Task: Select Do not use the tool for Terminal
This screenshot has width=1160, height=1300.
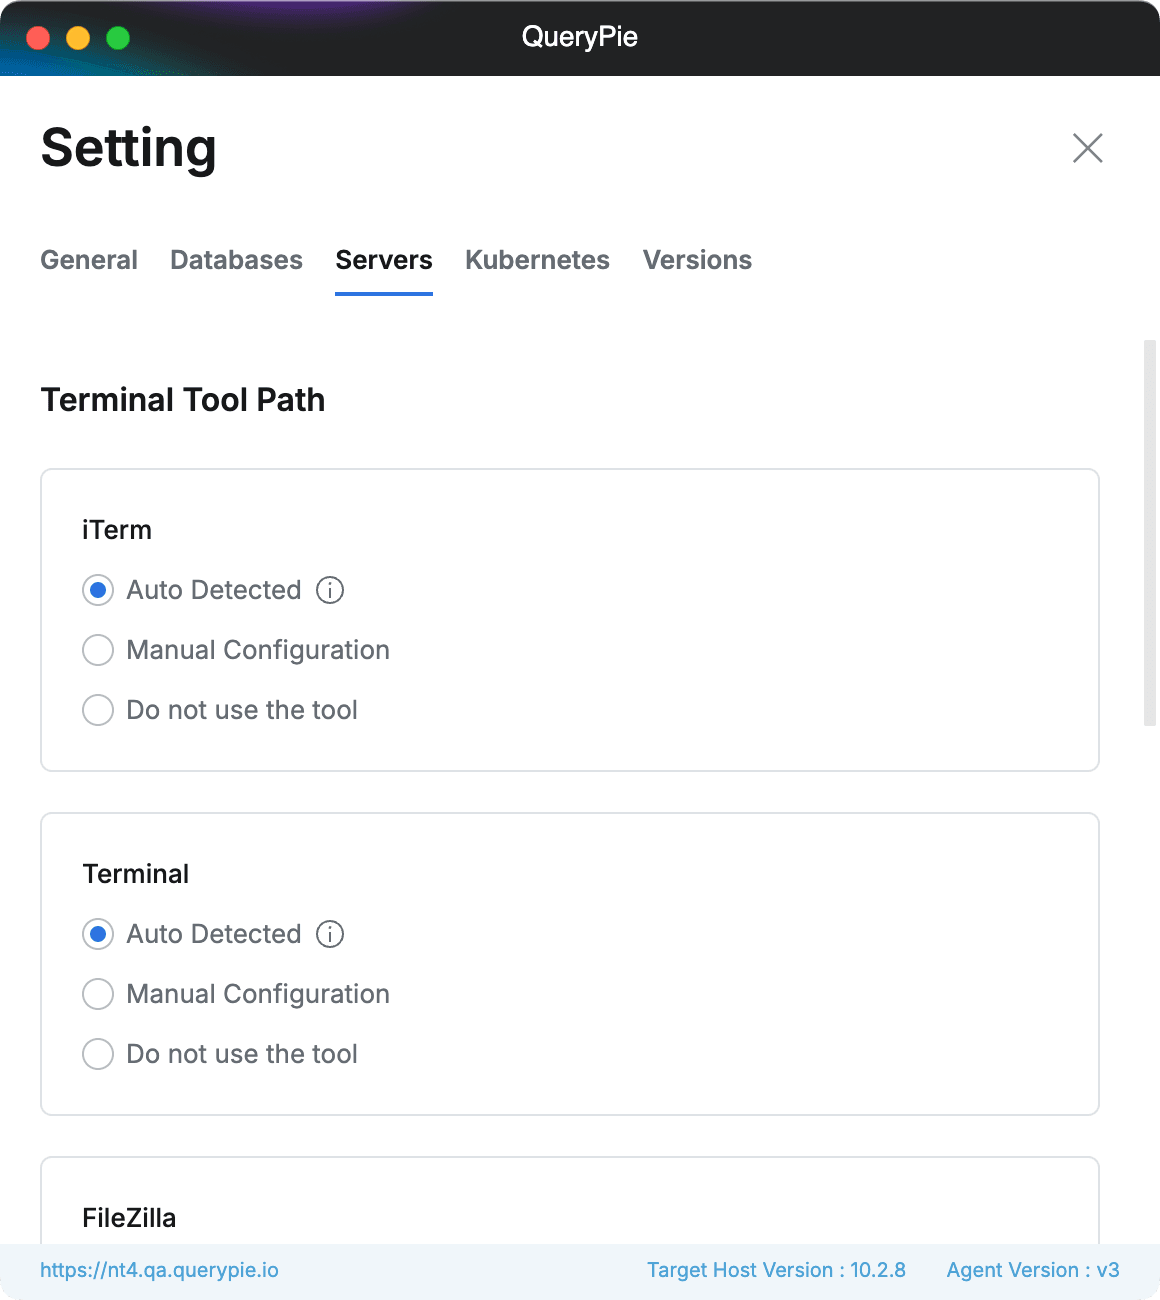Action: [98, 1054]
